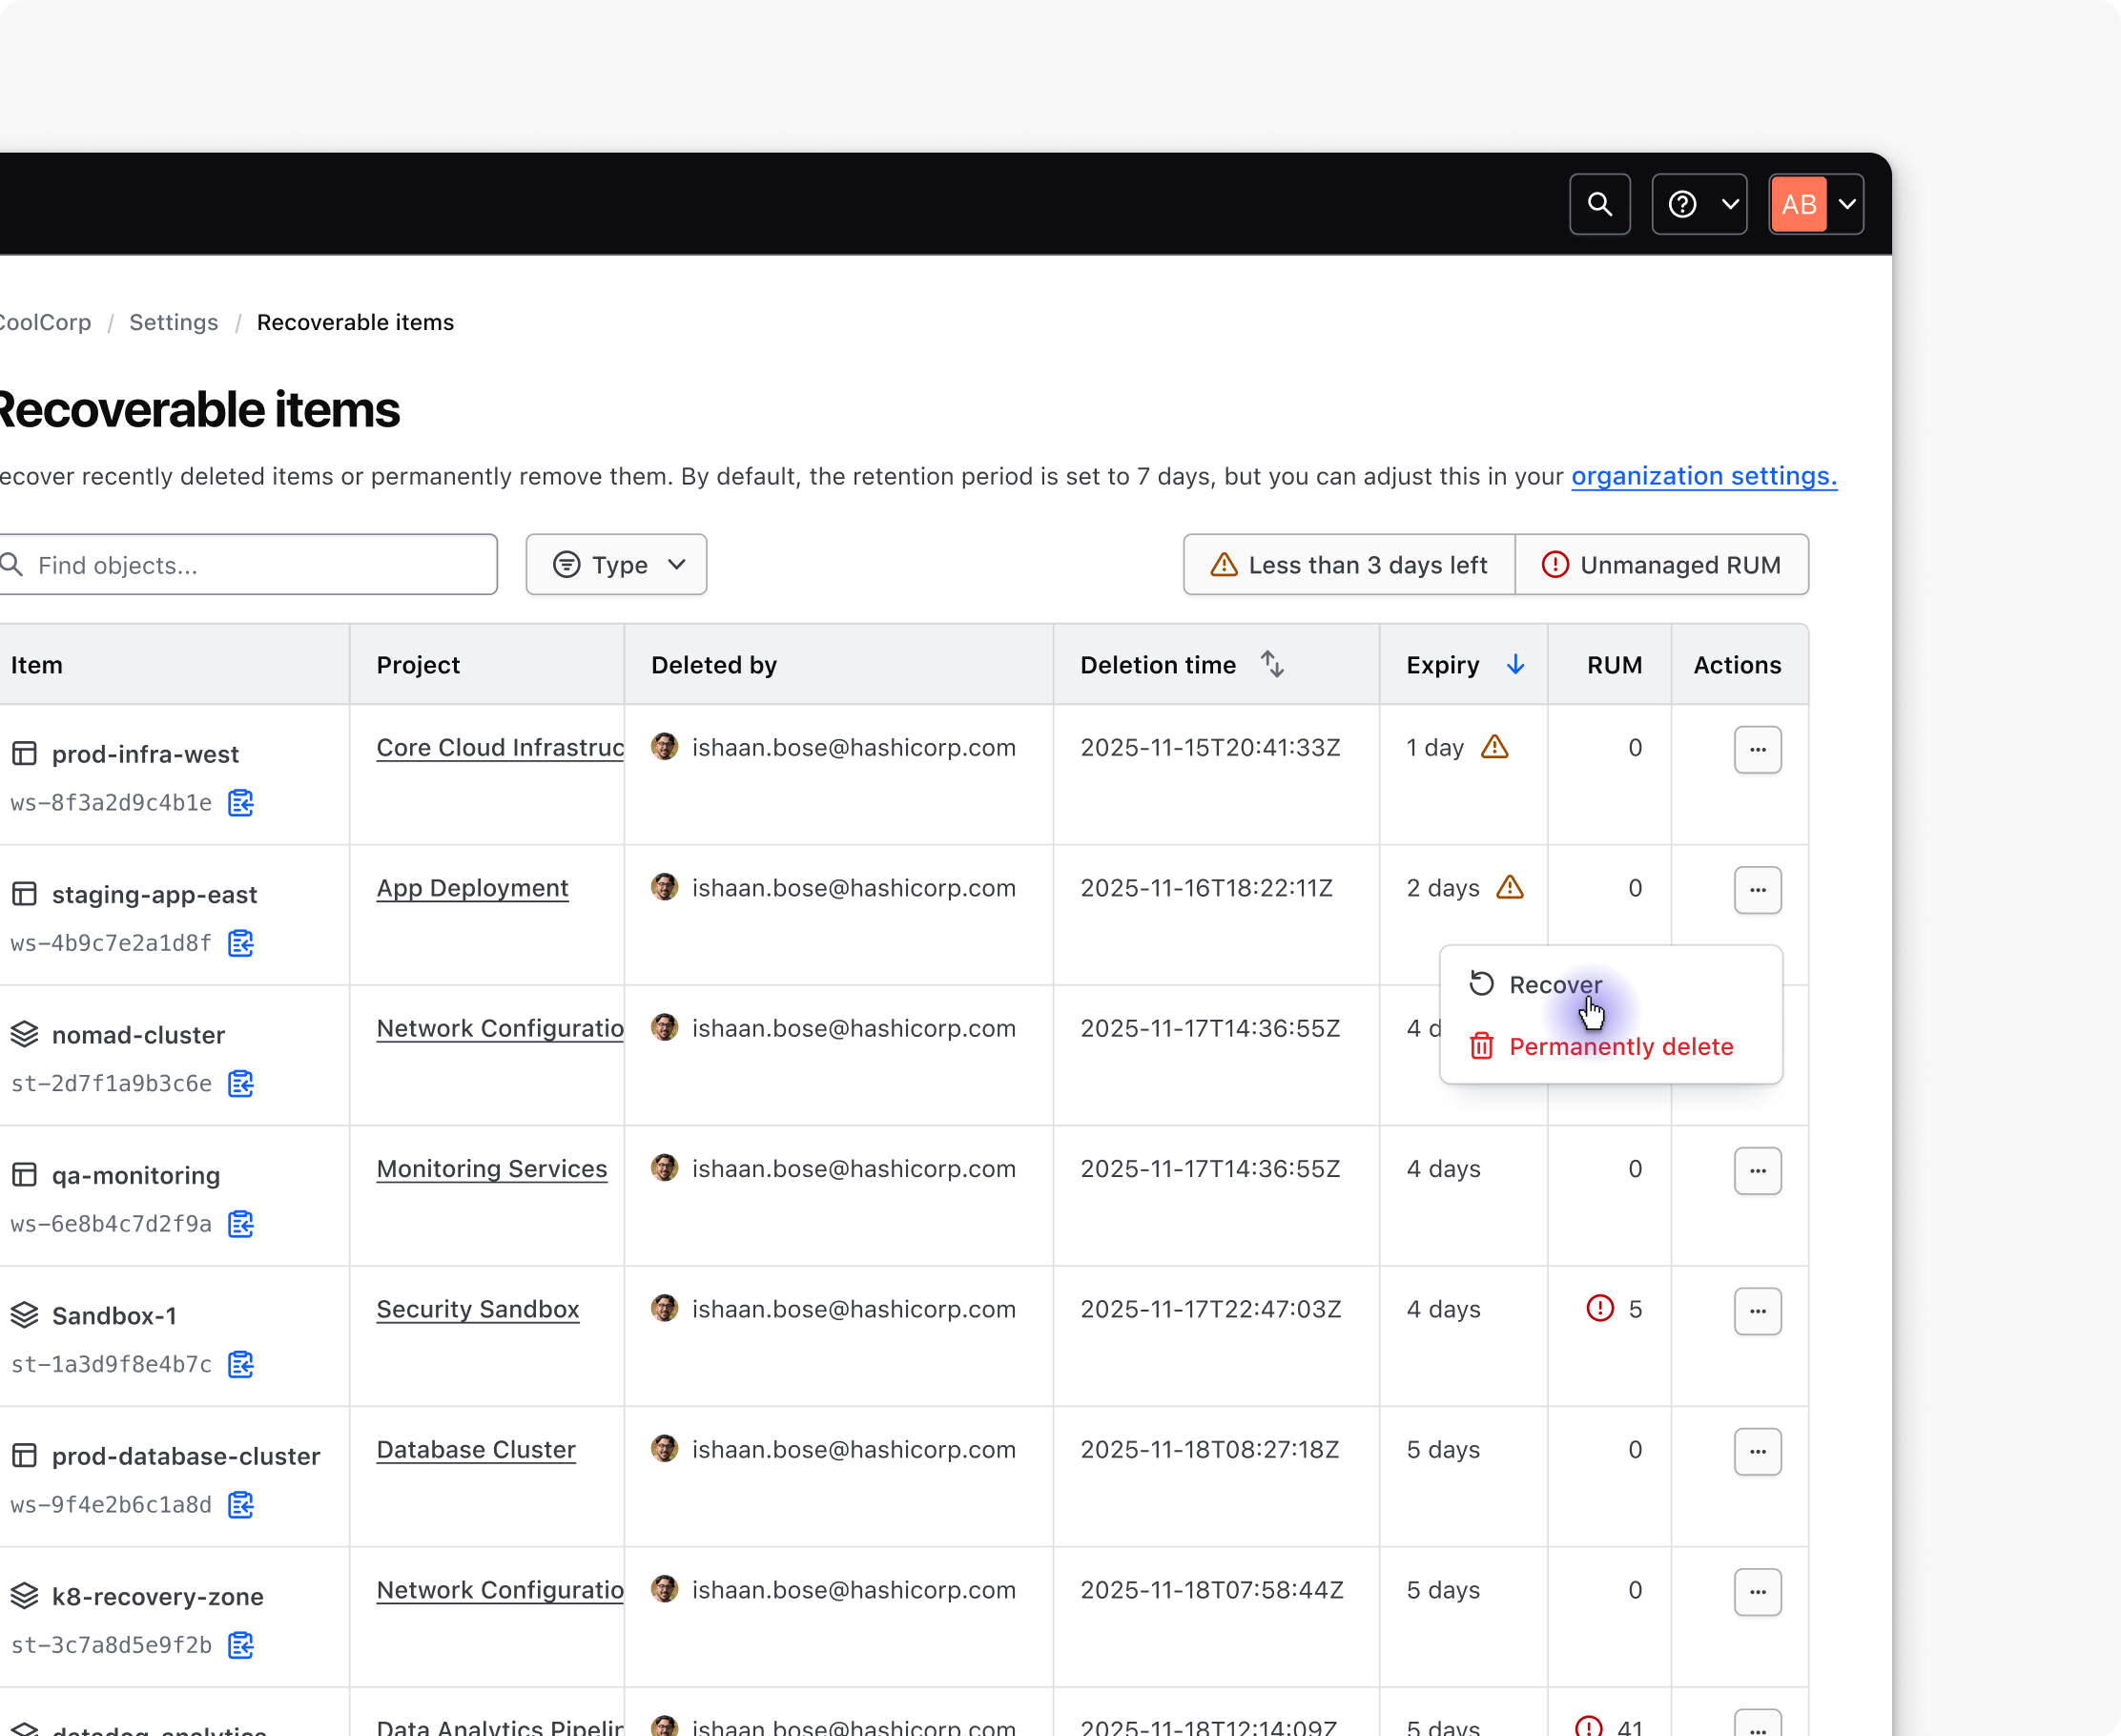
Task: Open the App Deployment project link
Action: pyautogui.click(x=472, y=888)
